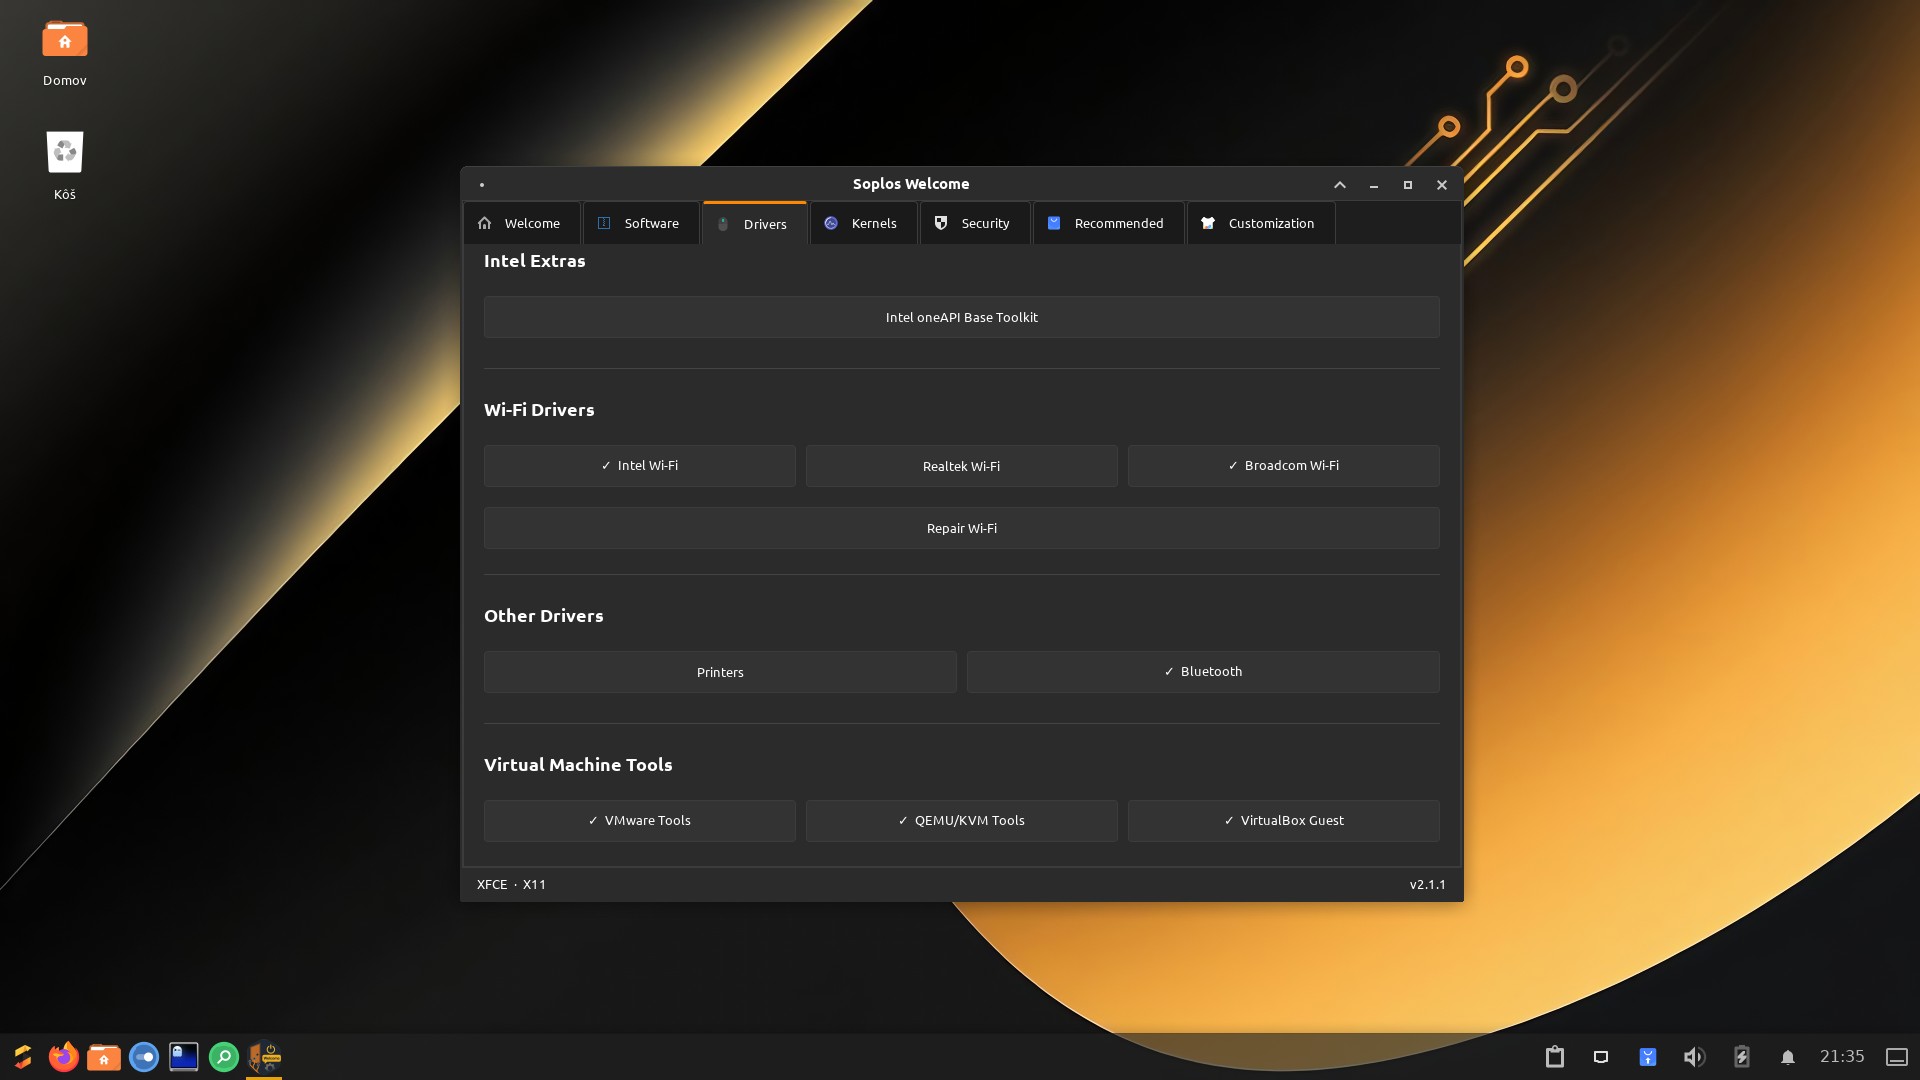Switch to the Welcome tab
Viewport: 1920px width, 1080px height.
pyautogui.click(x=521, y=223)
